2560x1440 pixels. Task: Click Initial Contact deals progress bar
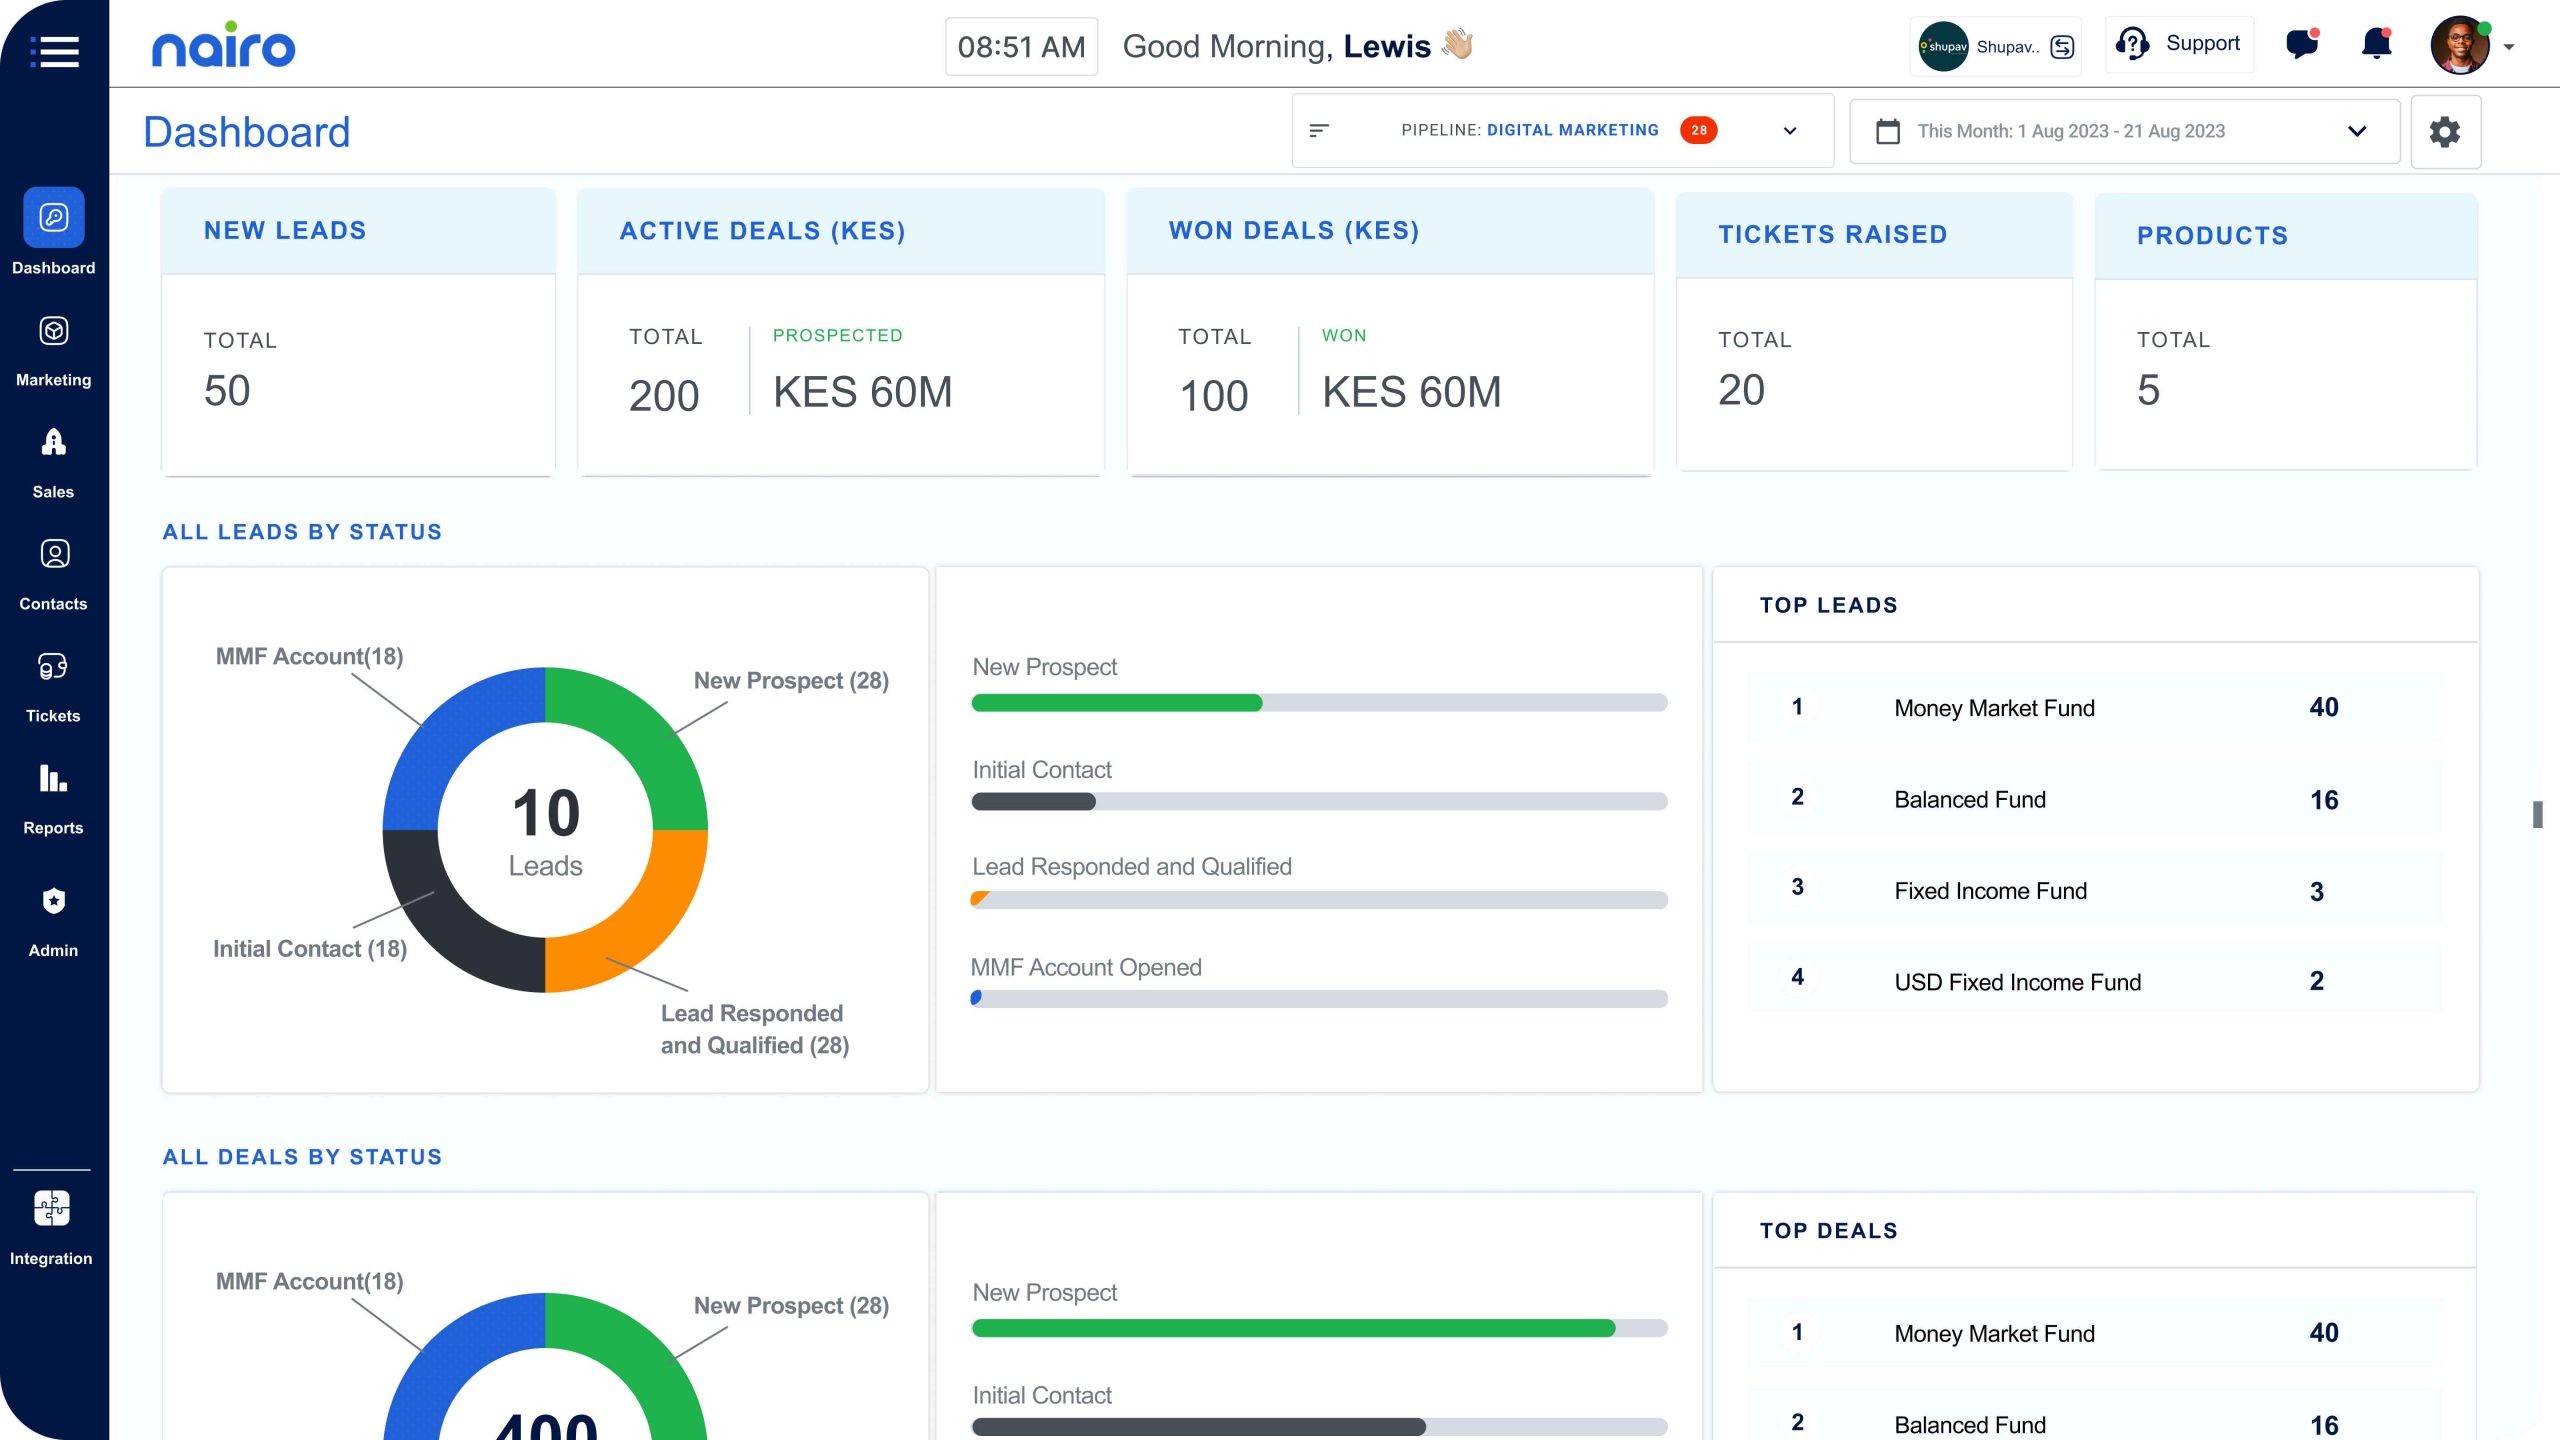[x=1319, y=1427]
